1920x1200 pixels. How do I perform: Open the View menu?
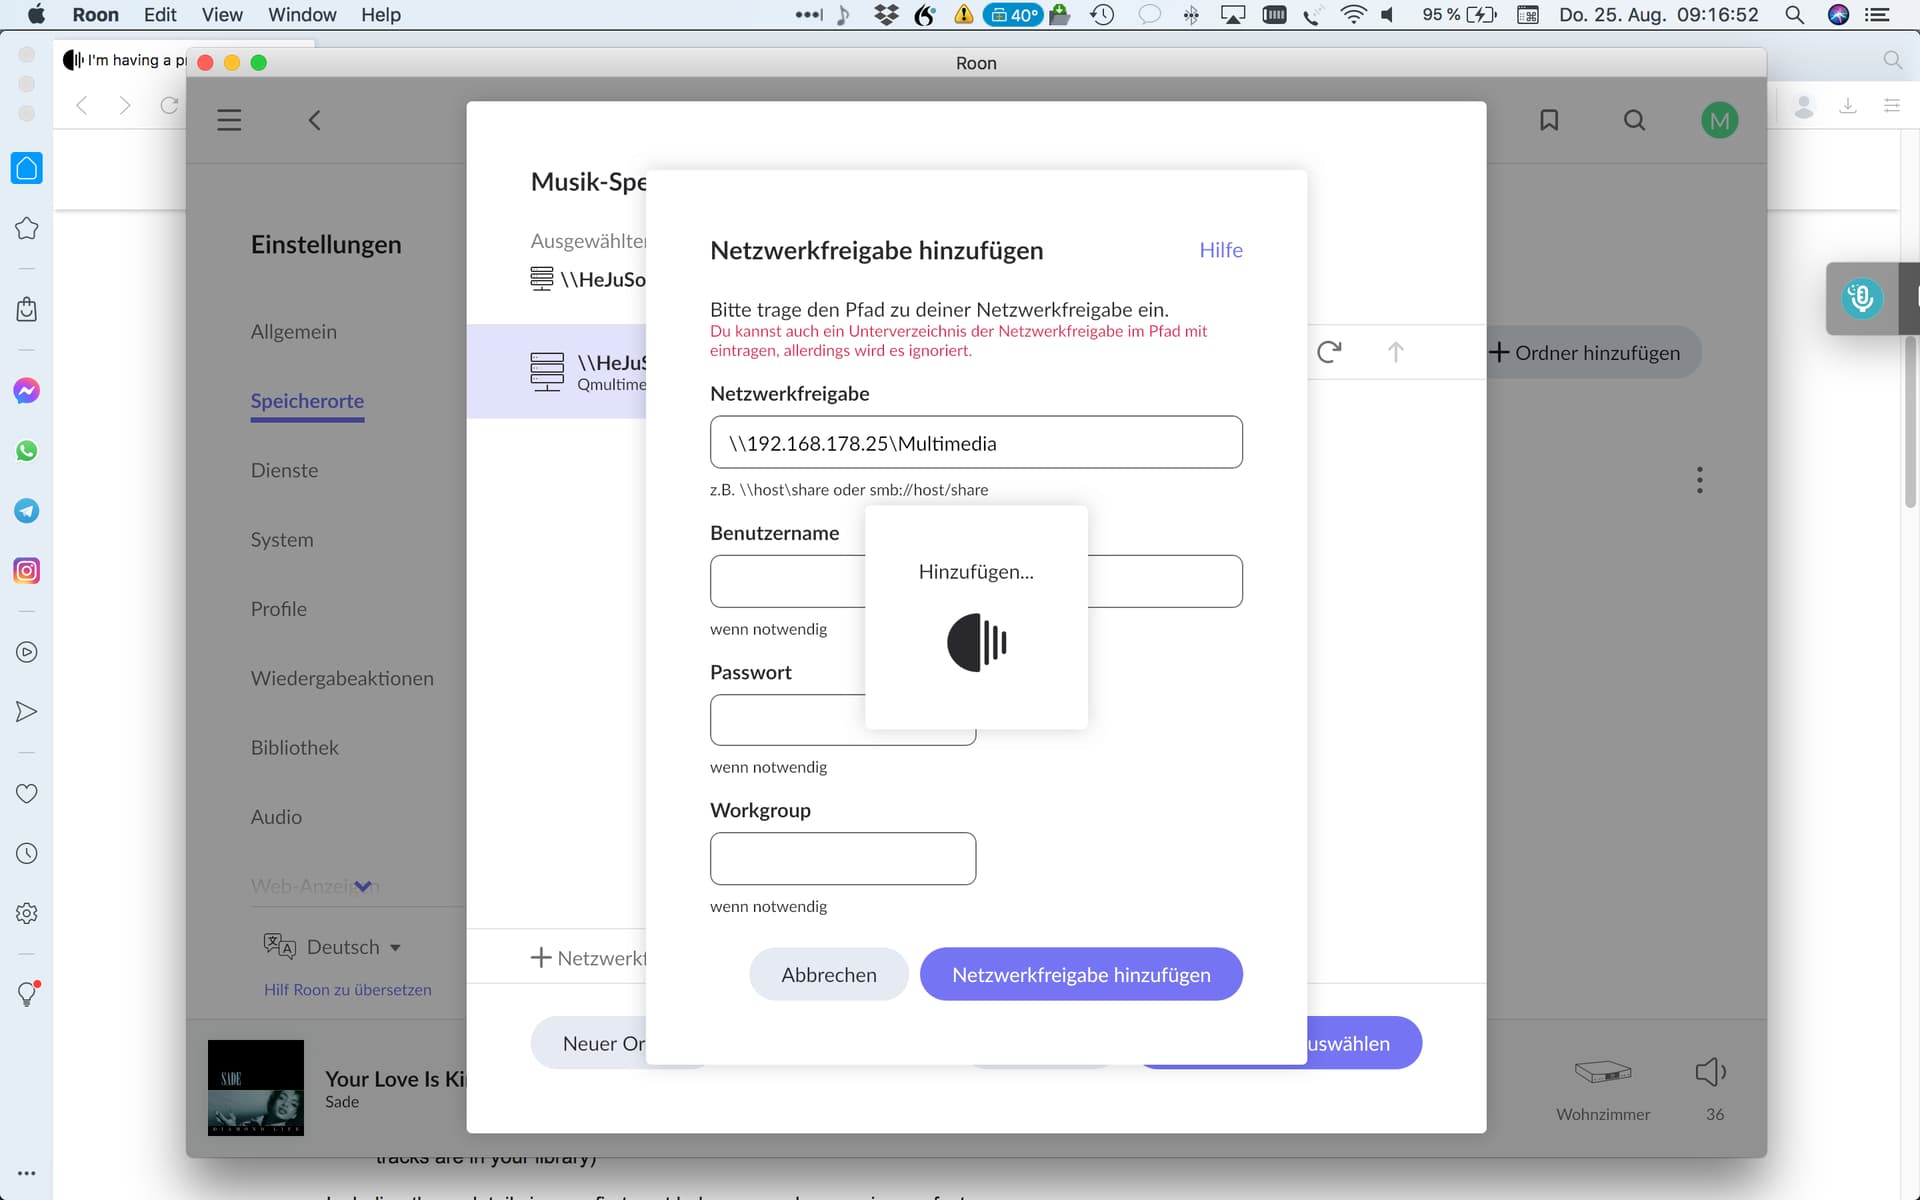pyautogui.click(x=222, y=15)
